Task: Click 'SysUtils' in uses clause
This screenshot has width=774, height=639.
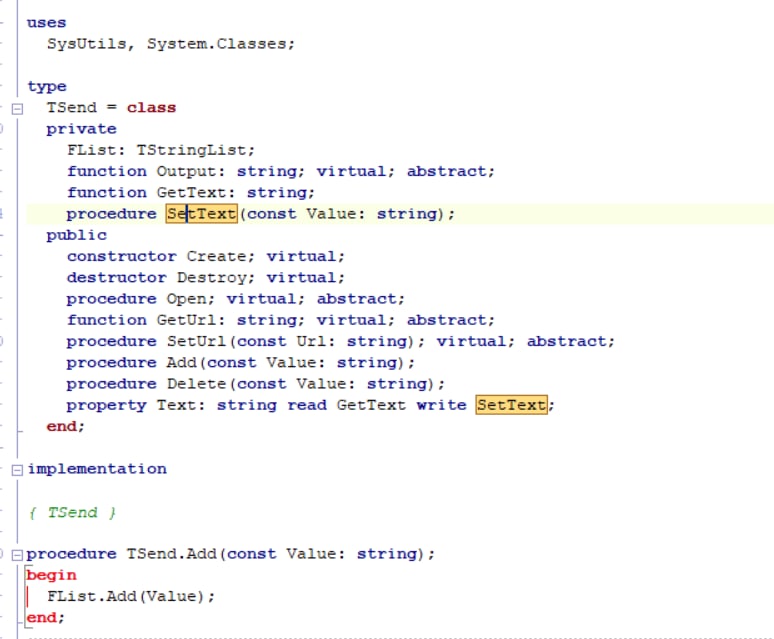Action: [87, 44]
